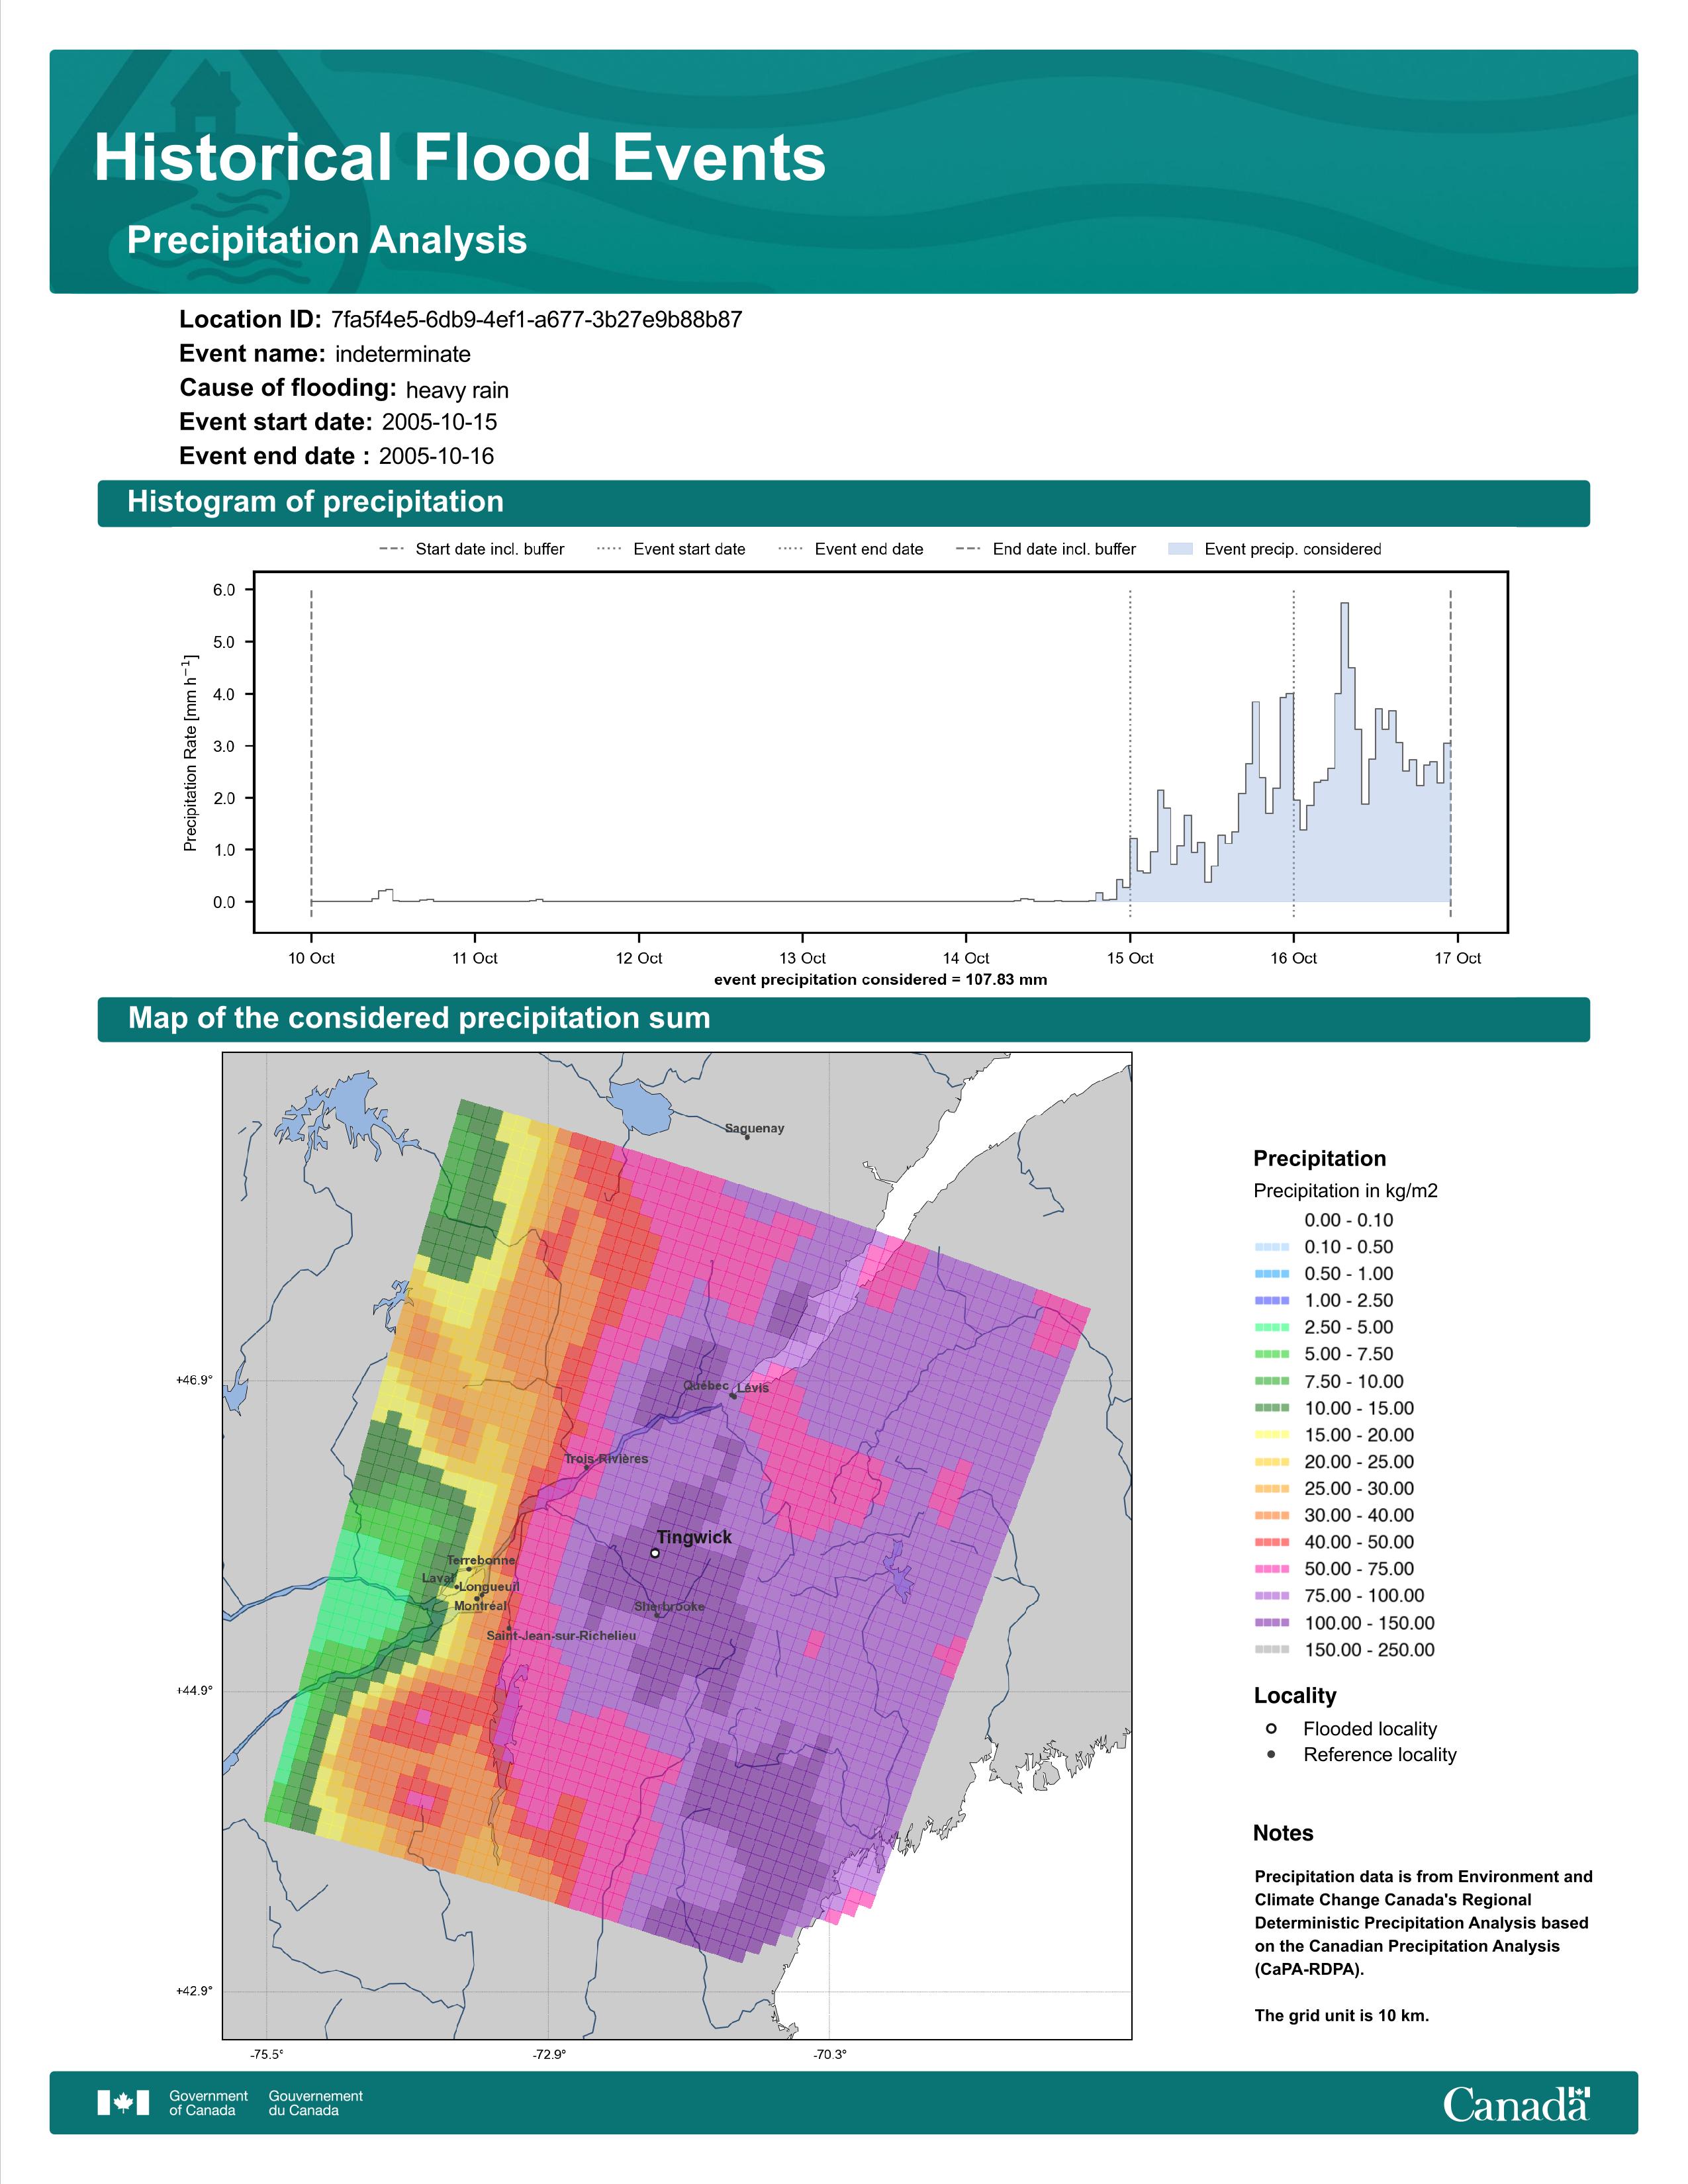Click the 2.50 - 5.00 green legend swatch
Image resolution: width=1688 pixels, height=2184 pixels.
pos(1272,1327)
